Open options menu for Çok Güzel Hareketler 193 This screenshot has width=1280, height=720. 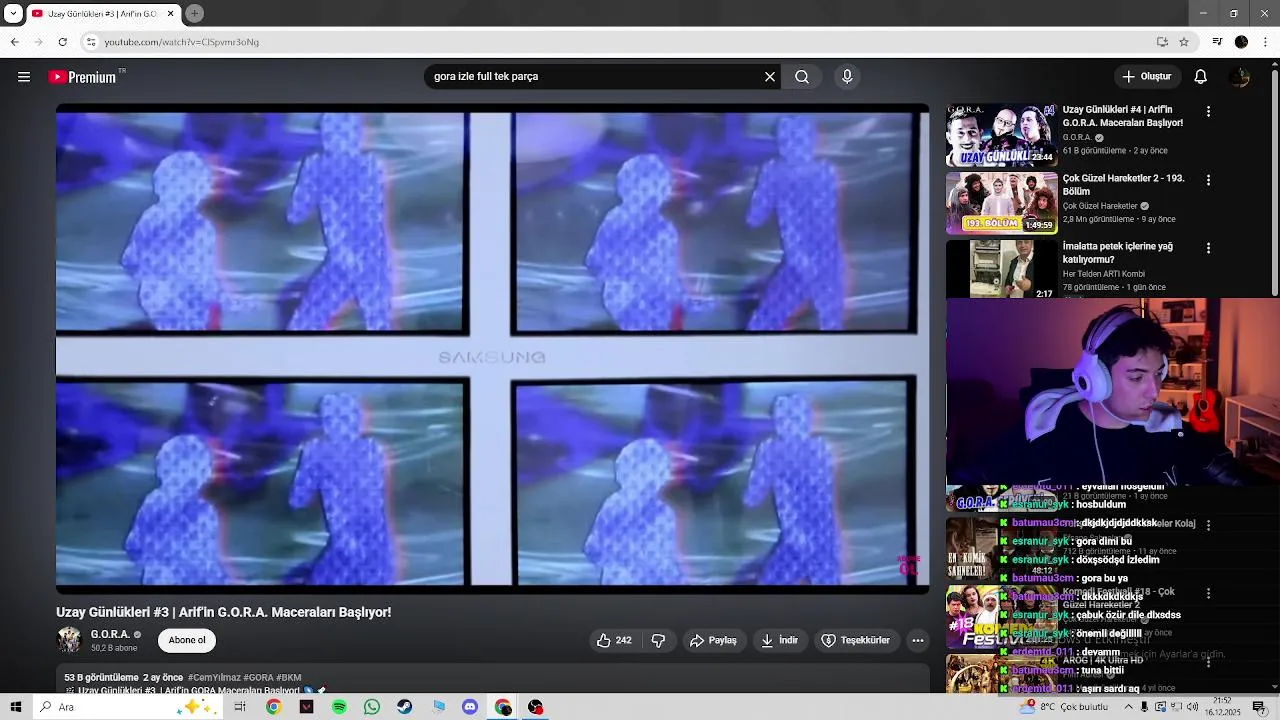pyautogui.click(x=1208, y=180)
